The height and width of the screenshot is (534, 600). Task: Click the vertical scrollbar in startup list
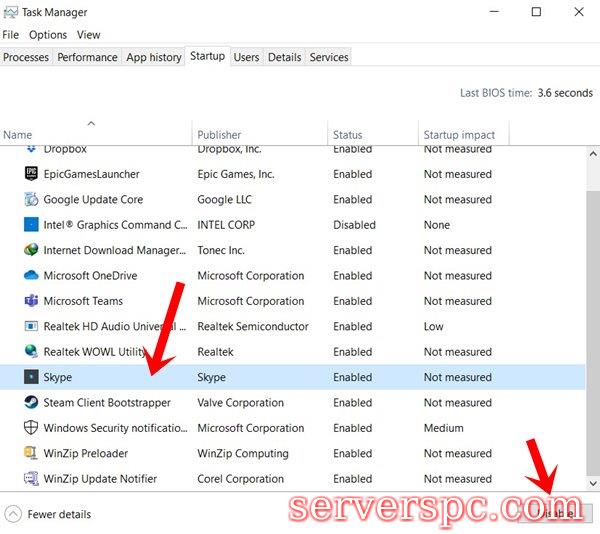coord(591,300)
